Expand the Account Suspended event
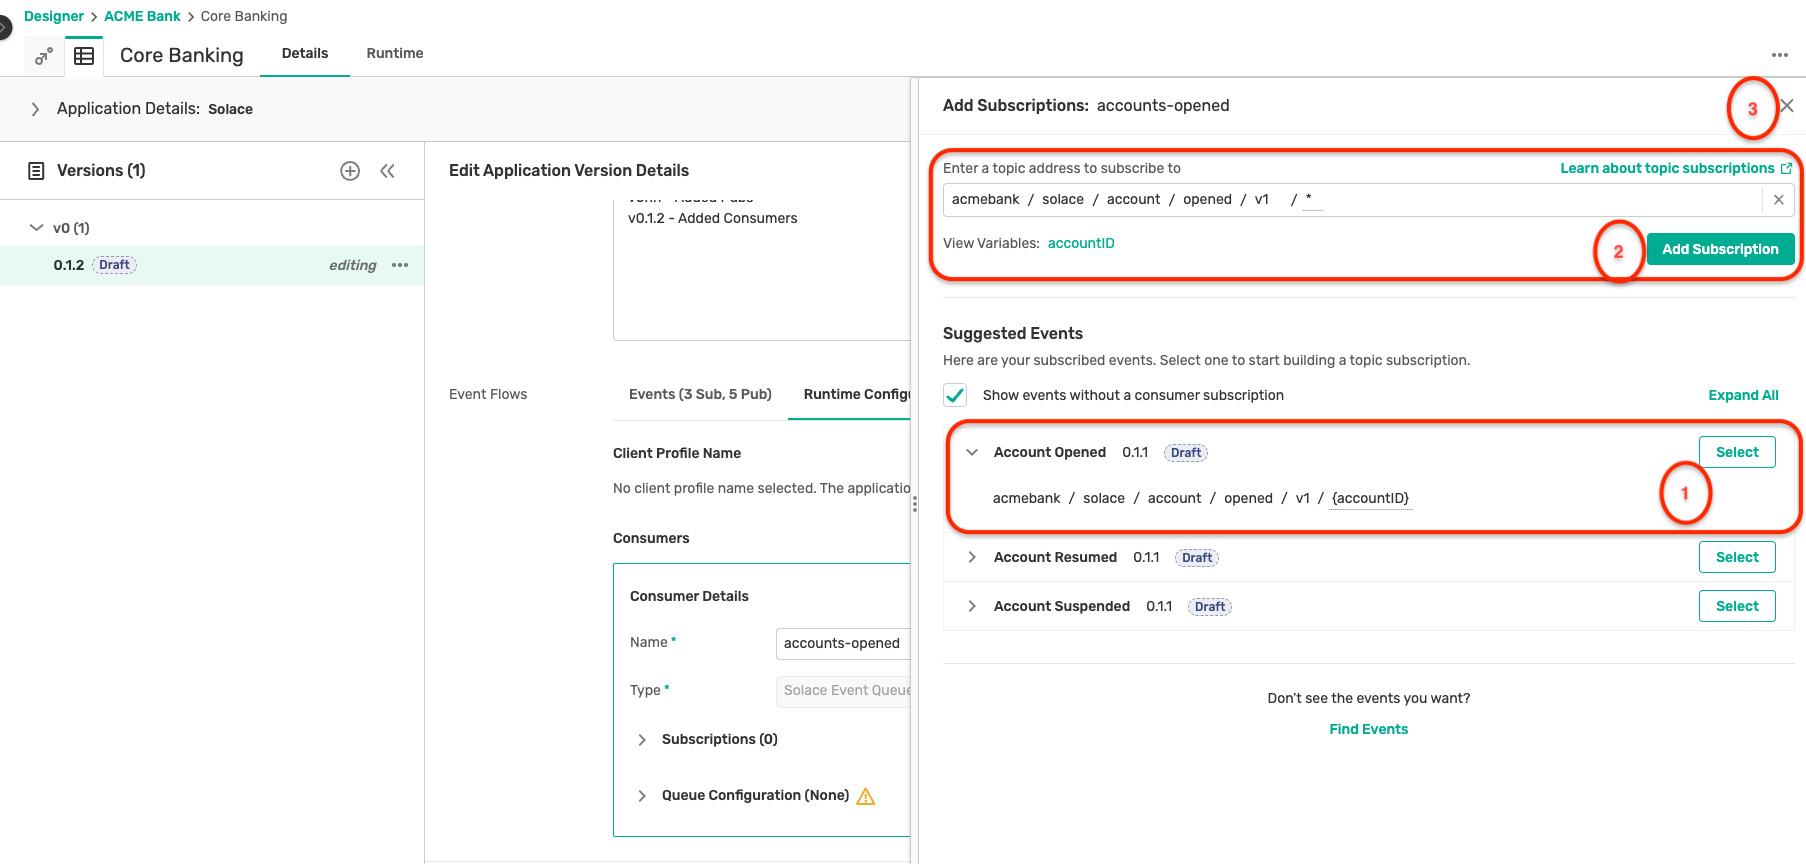 [972, 606]
